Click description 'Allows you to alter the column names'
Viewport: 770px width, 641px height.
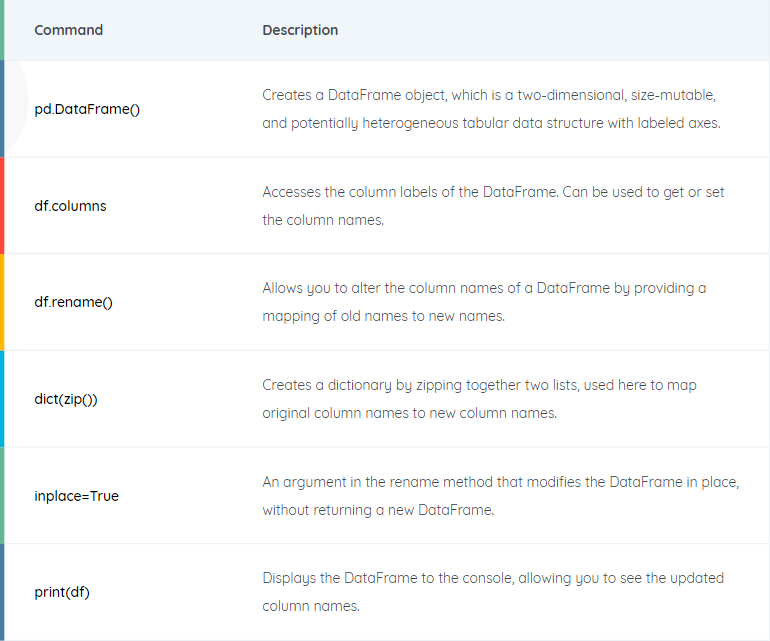484,302
